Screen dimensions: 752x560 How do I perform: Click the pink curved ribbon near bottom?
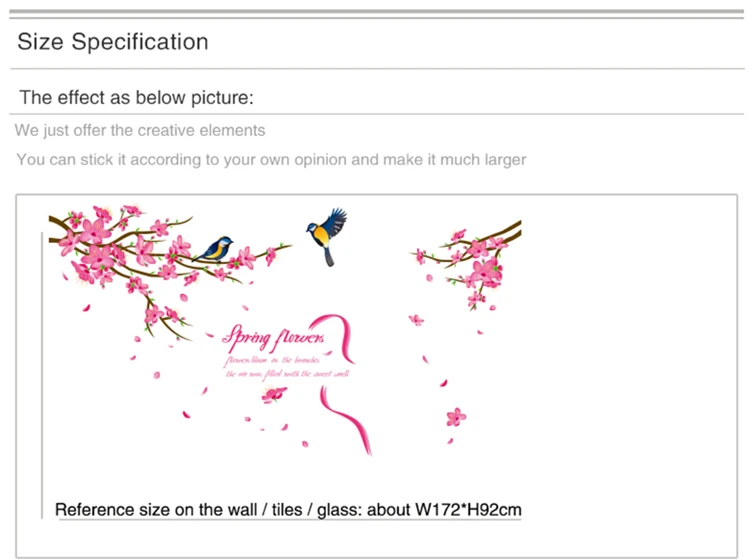(346, 420)
